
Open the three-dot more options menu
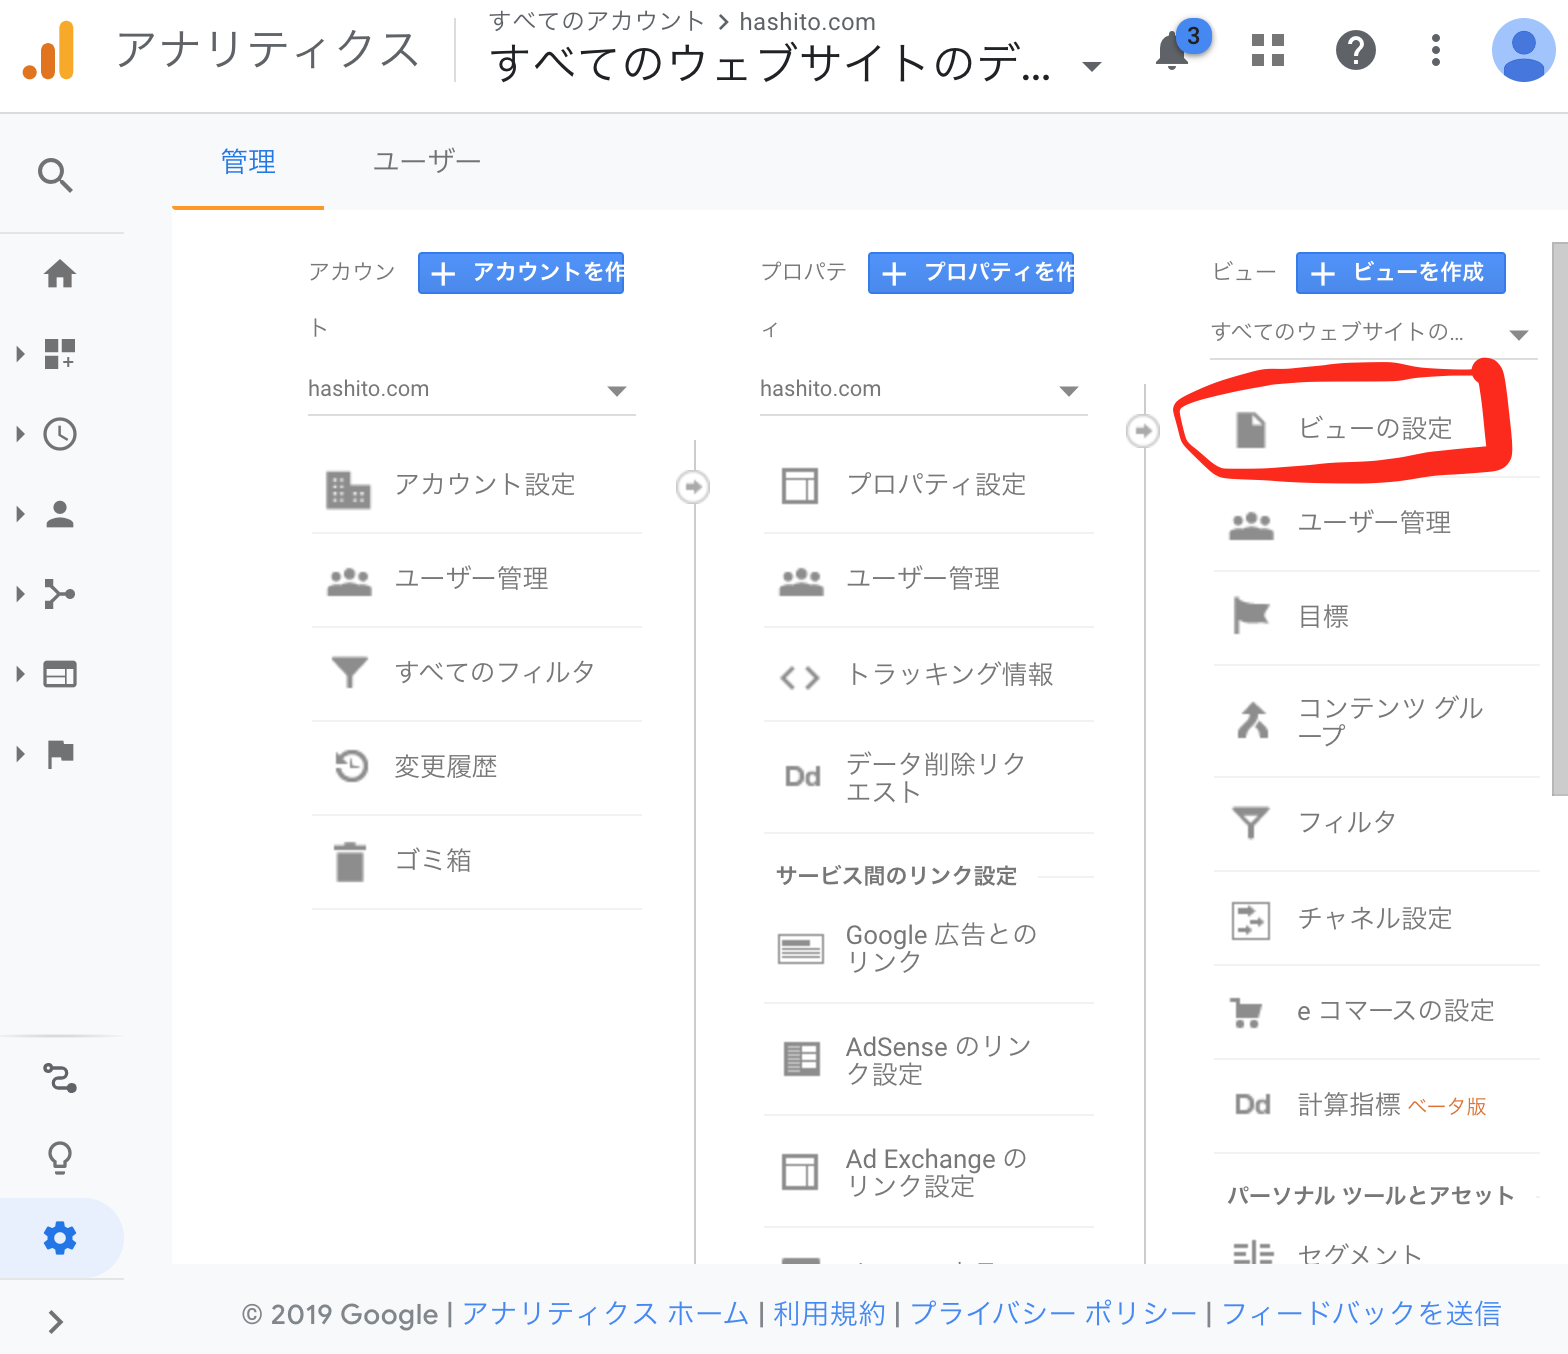point(1435,50)
